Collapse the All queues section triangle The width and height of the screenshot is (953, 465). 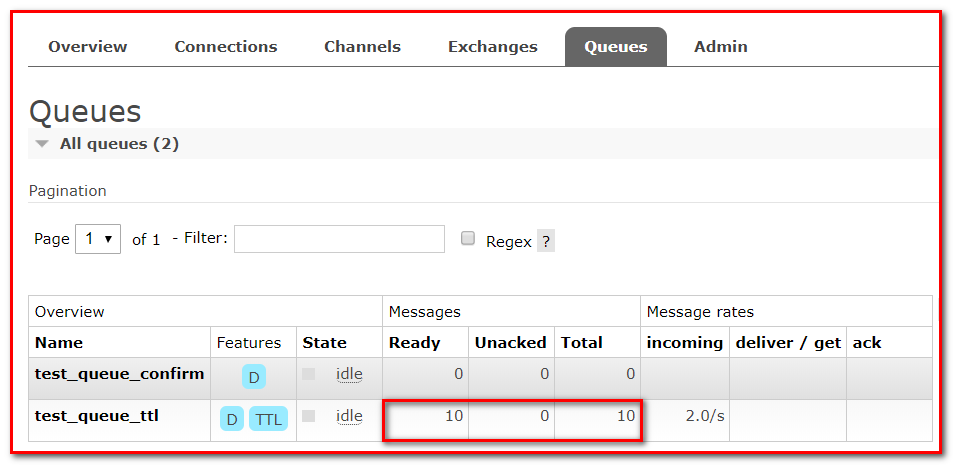click(42, 144)
